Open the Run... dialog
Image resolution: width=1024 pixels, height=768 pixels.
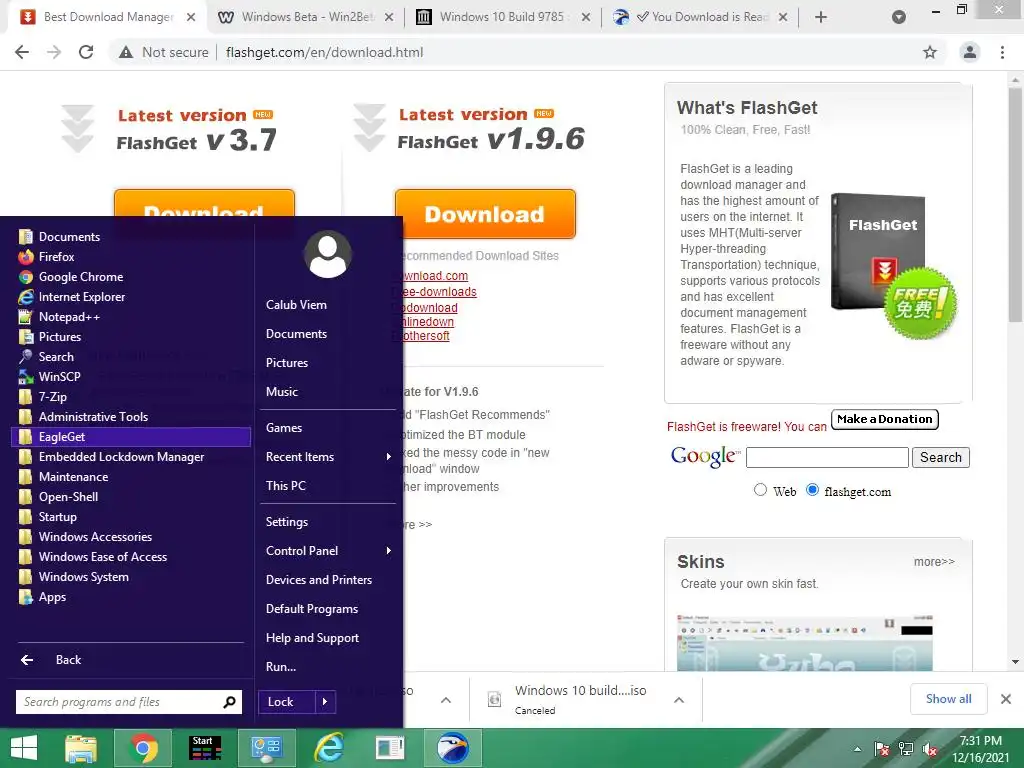(x=281, y=667)
